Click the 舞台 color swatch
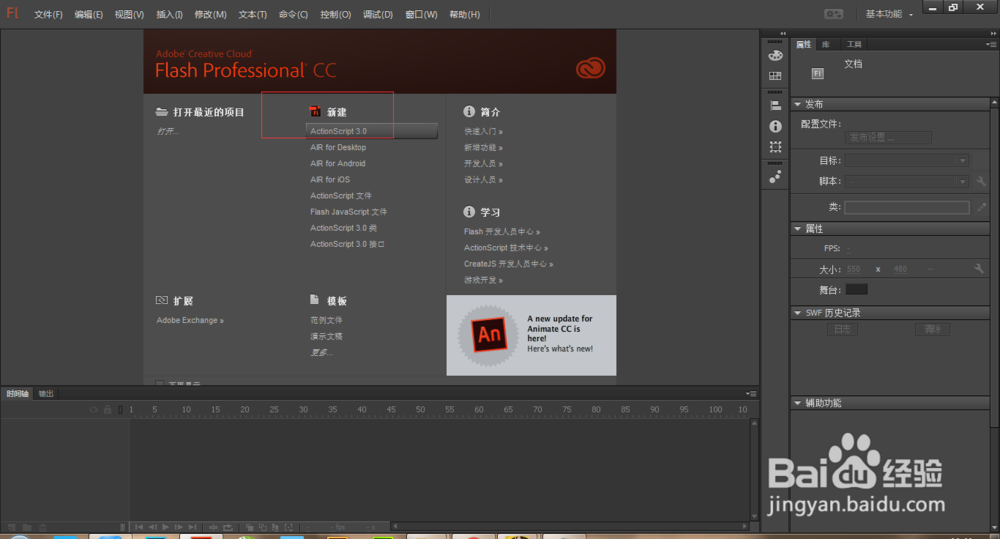 click(x=856, y=290)
